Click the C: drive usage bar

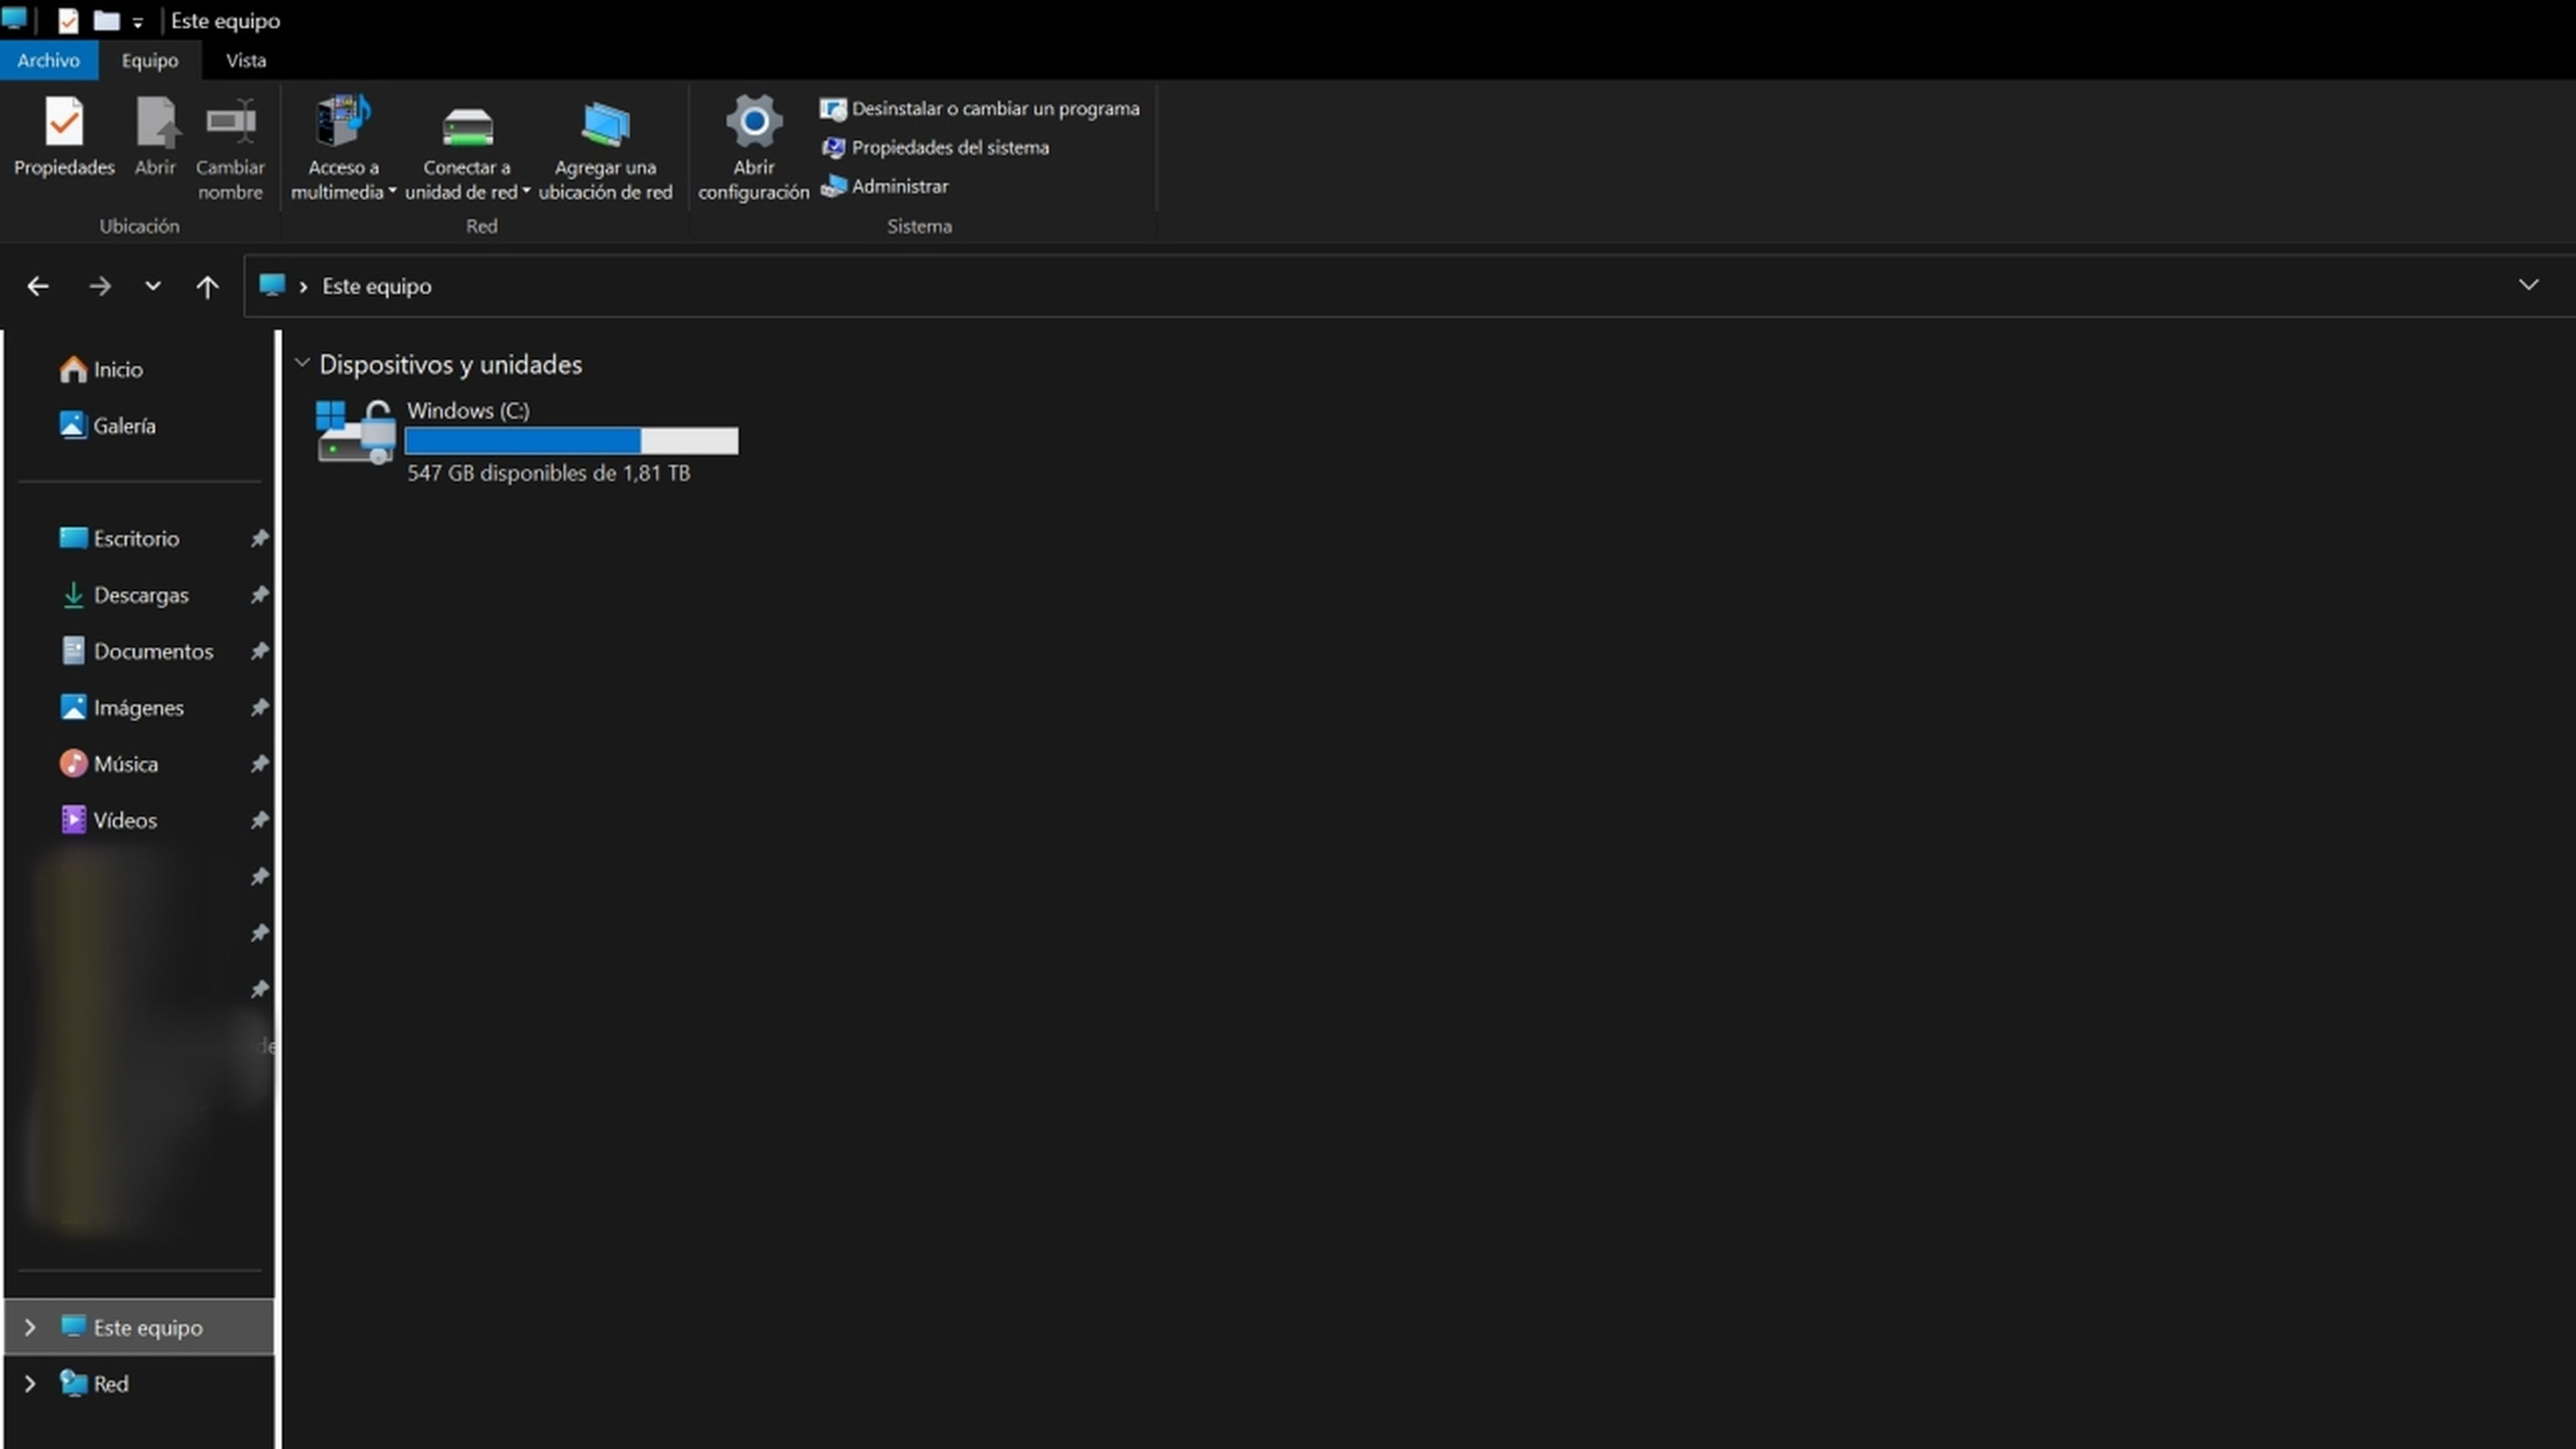(x=572, y=441)
